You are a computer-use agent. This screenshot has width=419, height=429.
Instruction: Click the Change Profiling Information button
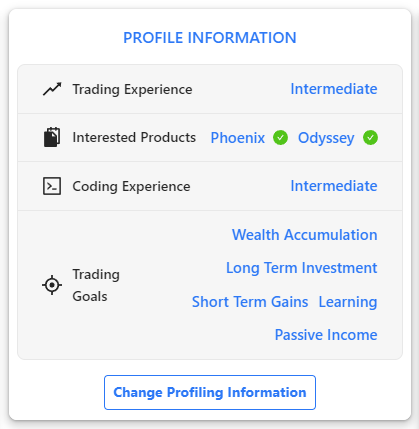(x=210, y=392)
